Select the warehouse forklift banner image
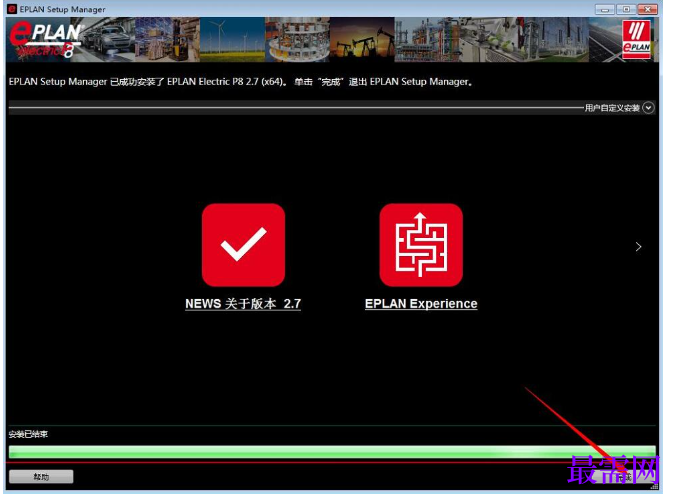The height and width of the screenshot is (501, 679). pyautogui.click(x=168, y=39)
